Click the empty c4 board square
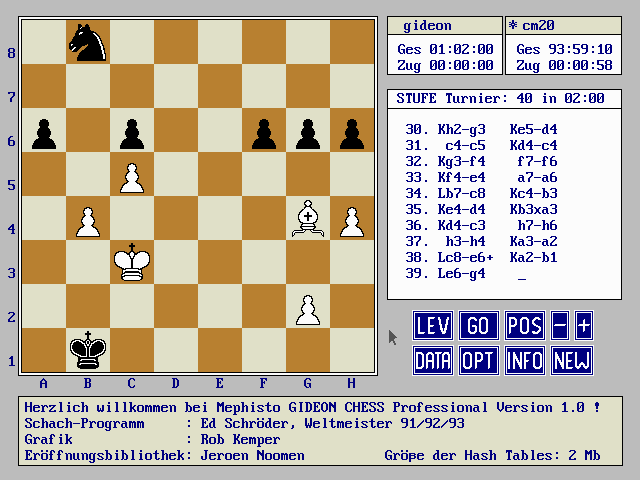The height and width of the screenshot is (480, 640). click(132, 218)
